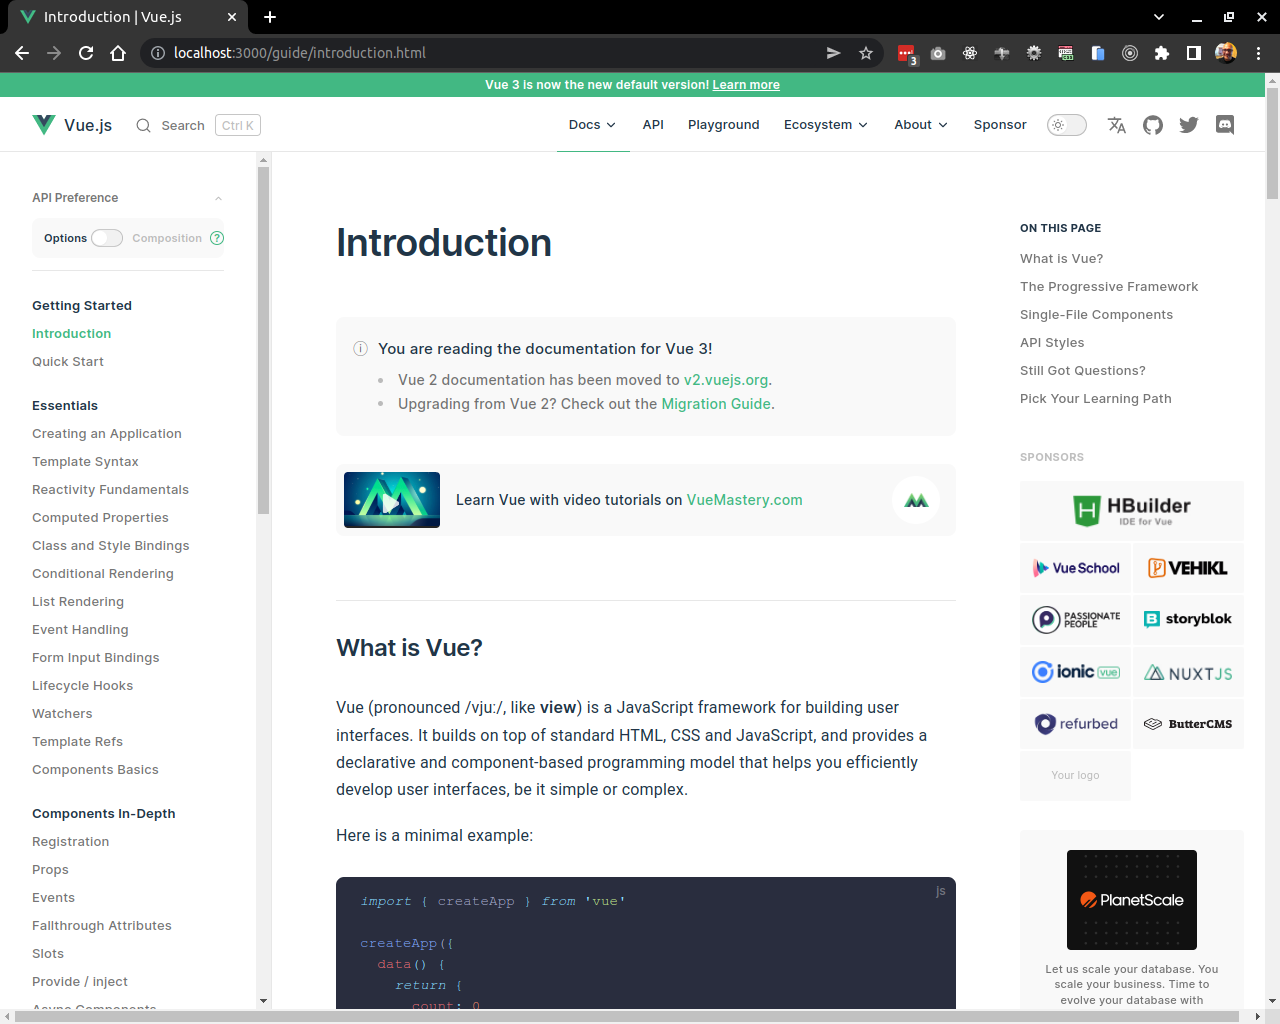Click the ionic sponsor logo
Image resolution: width=1280 pixels, height=1024 pixels.
[1075, 672]
